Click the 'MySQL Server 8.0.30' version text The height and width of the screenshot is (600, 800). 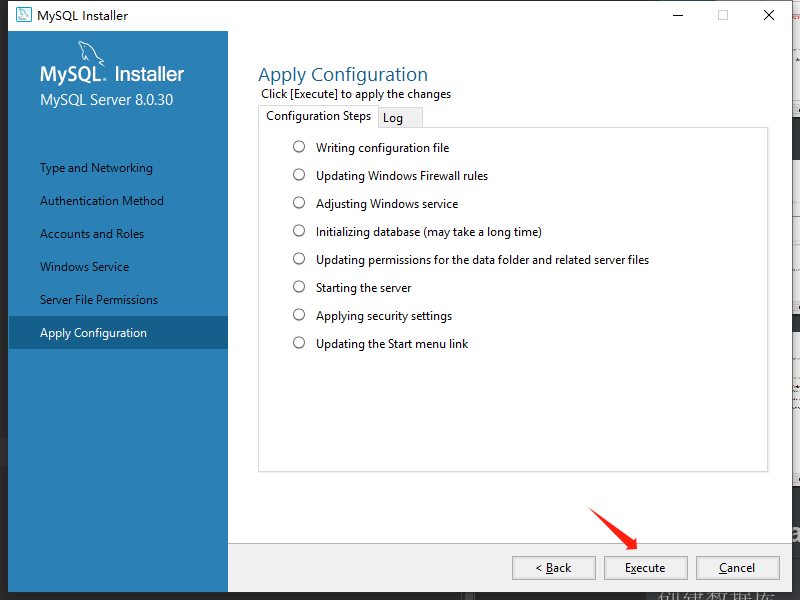[x=107, y=99]
